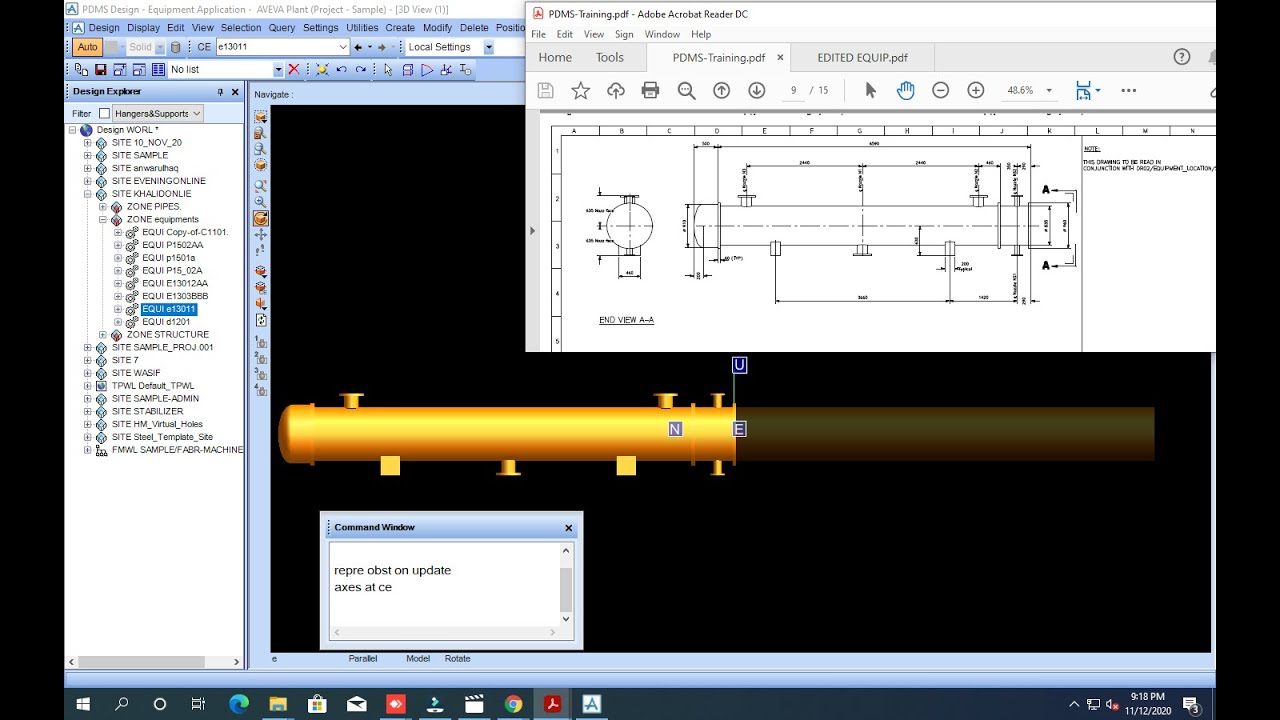The height and width of the screenshot is (720, 1280).
Task: Click the list columns icon beside No list
Action: click(x=157, y=70)
